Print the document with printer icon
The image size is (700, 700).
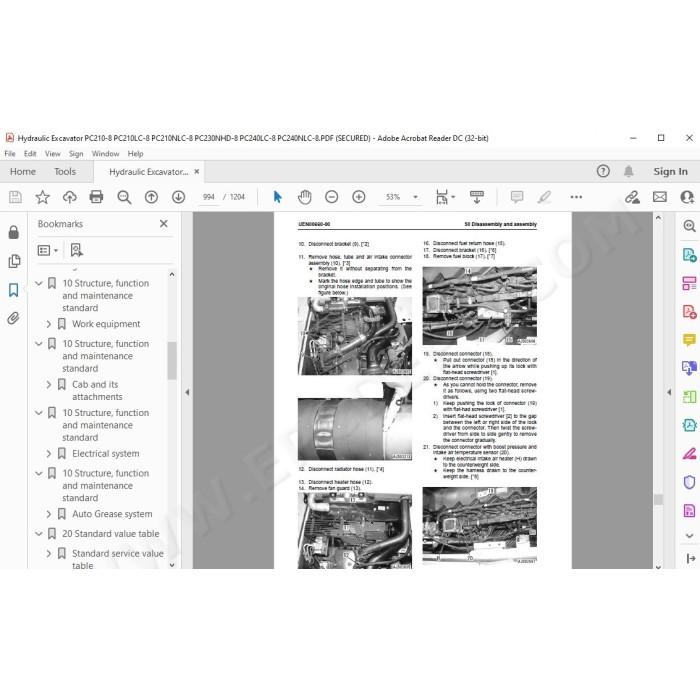click(x=96, y=197)
